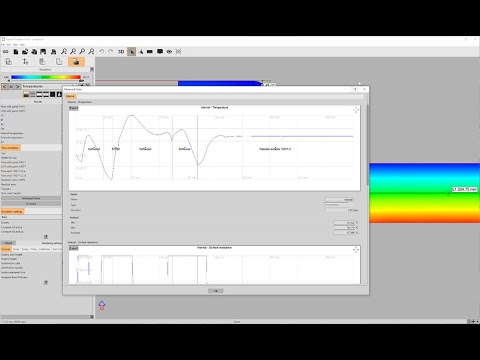Click the speech bubble comment icon

point(160,52)
